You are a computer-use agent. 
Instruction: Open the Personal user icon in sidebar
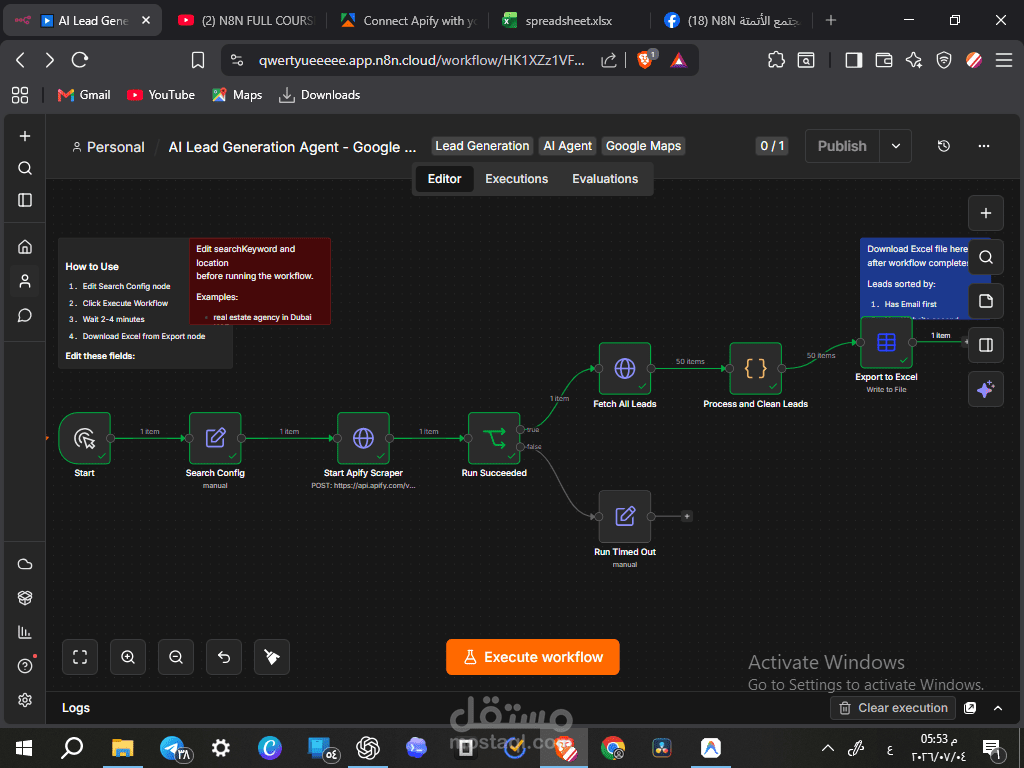25,281
